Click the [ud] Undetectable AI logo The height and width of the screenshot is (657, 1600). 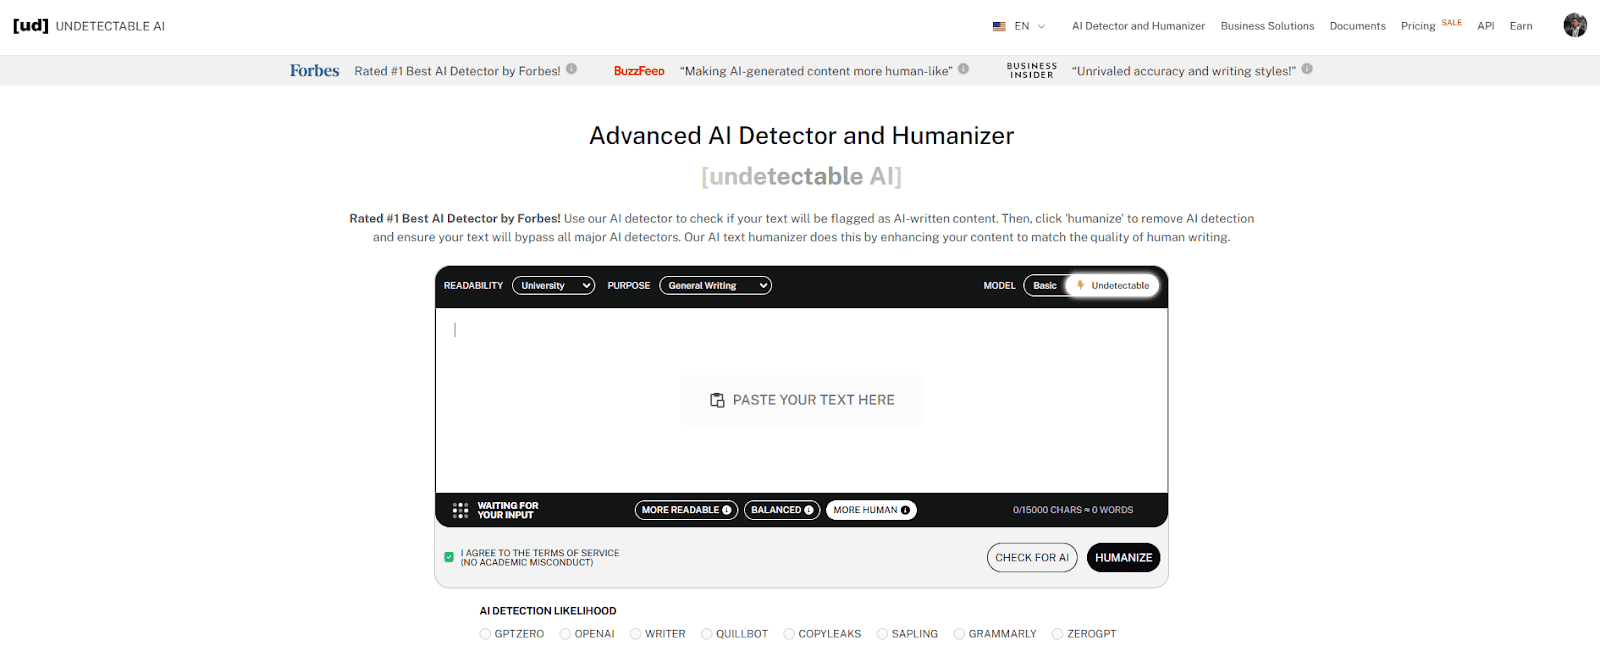point(89,26)
